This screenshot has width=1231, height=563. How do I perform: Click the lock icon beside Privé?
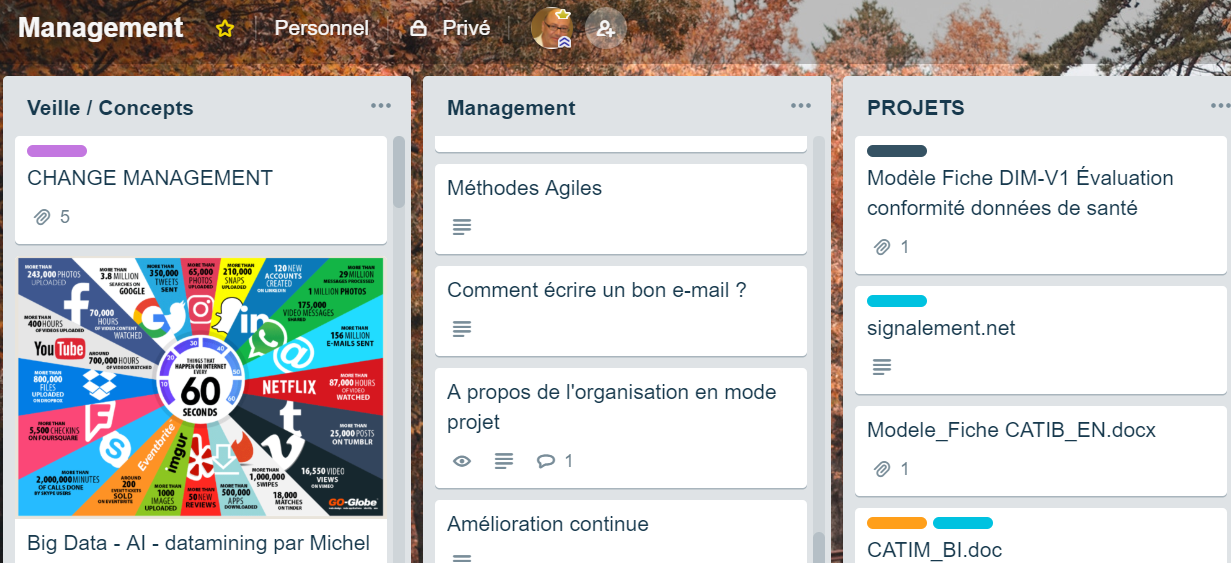click(419, 29)
